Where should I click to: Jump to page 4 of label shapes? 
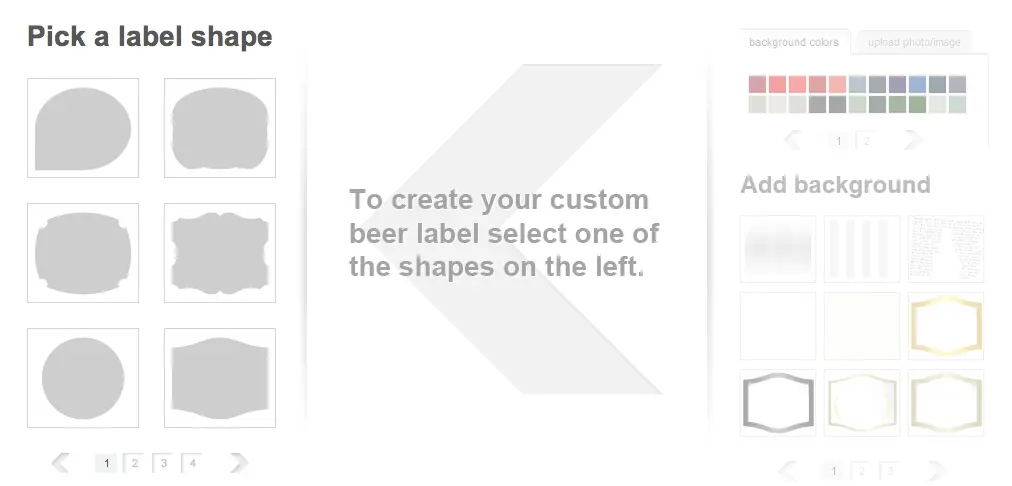190,463
